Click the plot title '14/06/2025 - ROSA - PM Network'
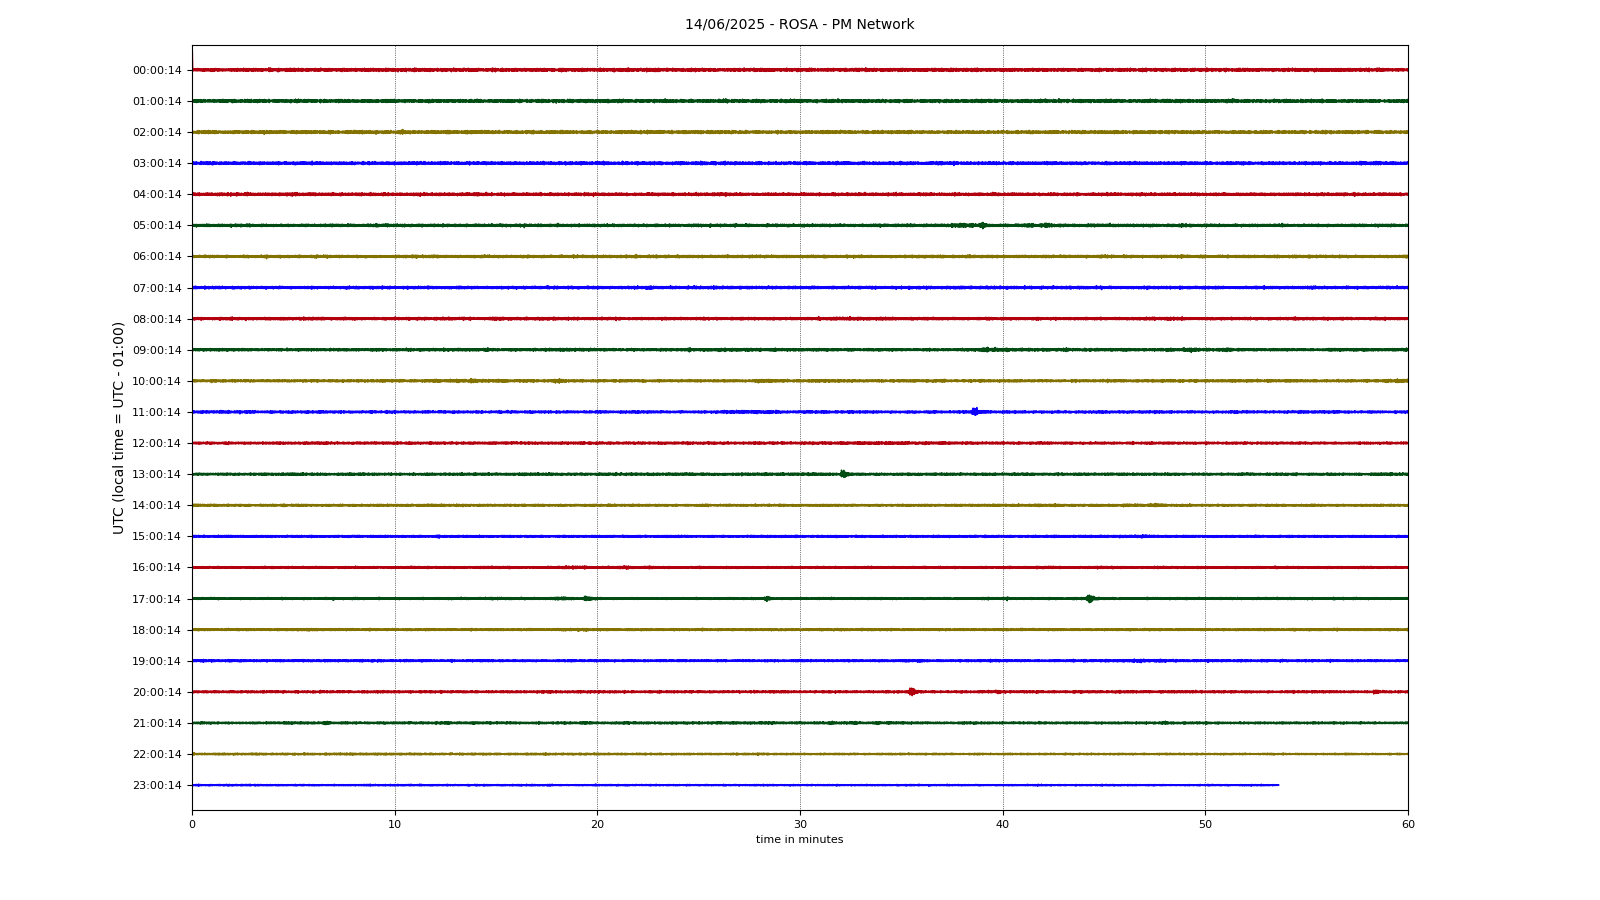The image size is (1600, 900). 799,25
